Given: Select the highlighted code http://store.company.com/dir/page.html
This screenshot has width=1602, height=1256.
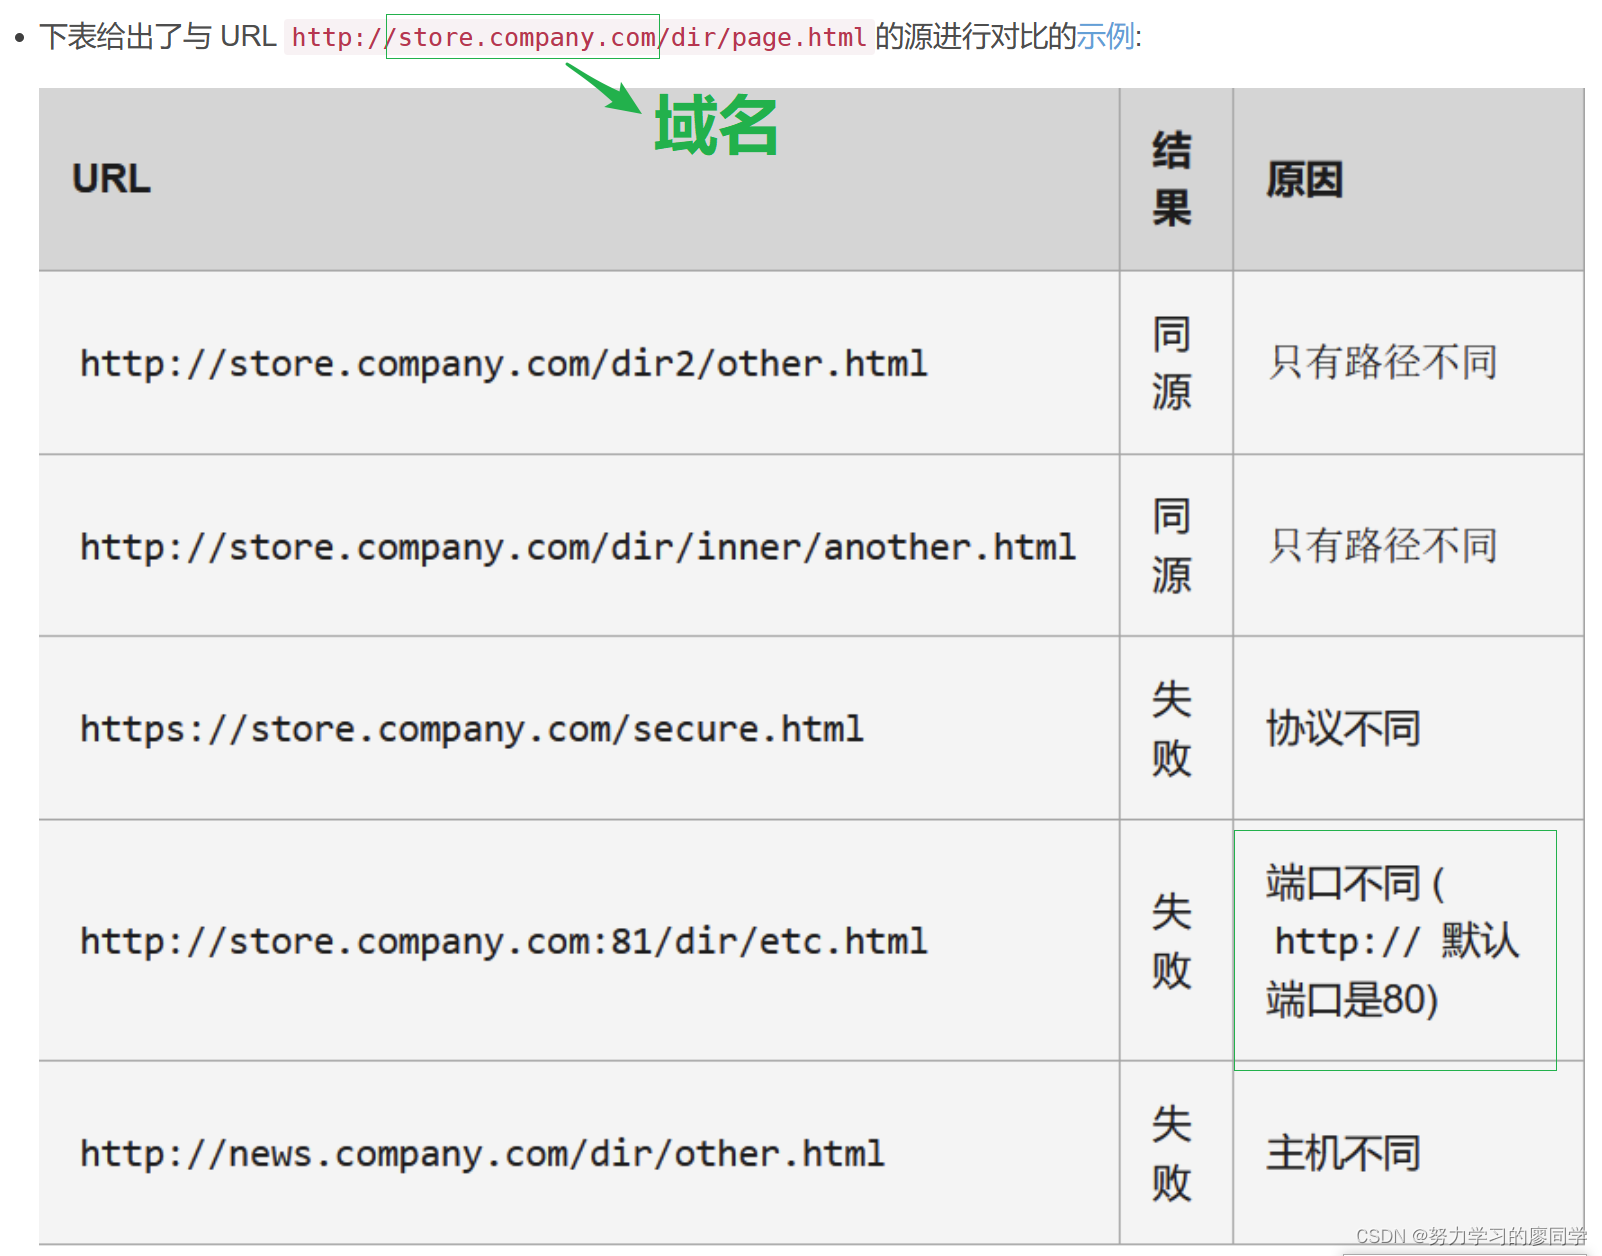Looking at the screenshot, I should point(577,38).
